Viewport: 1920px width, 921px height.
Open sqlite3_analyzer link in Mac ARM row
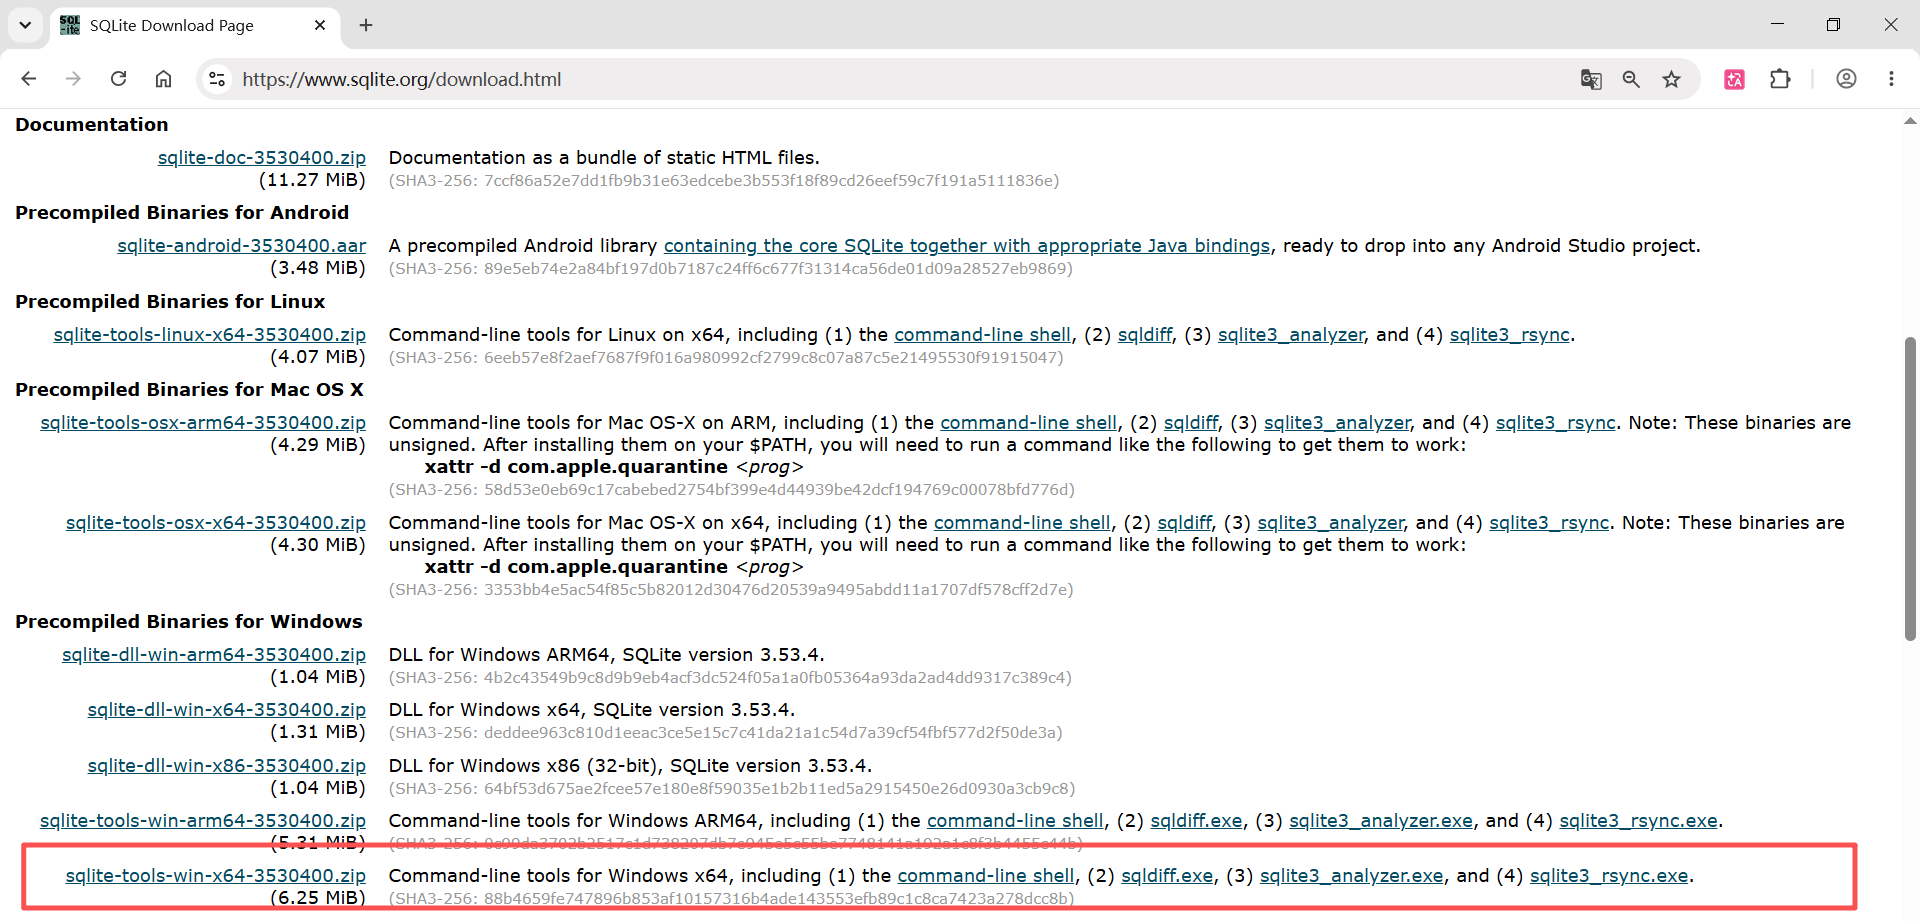(1337, 422)
